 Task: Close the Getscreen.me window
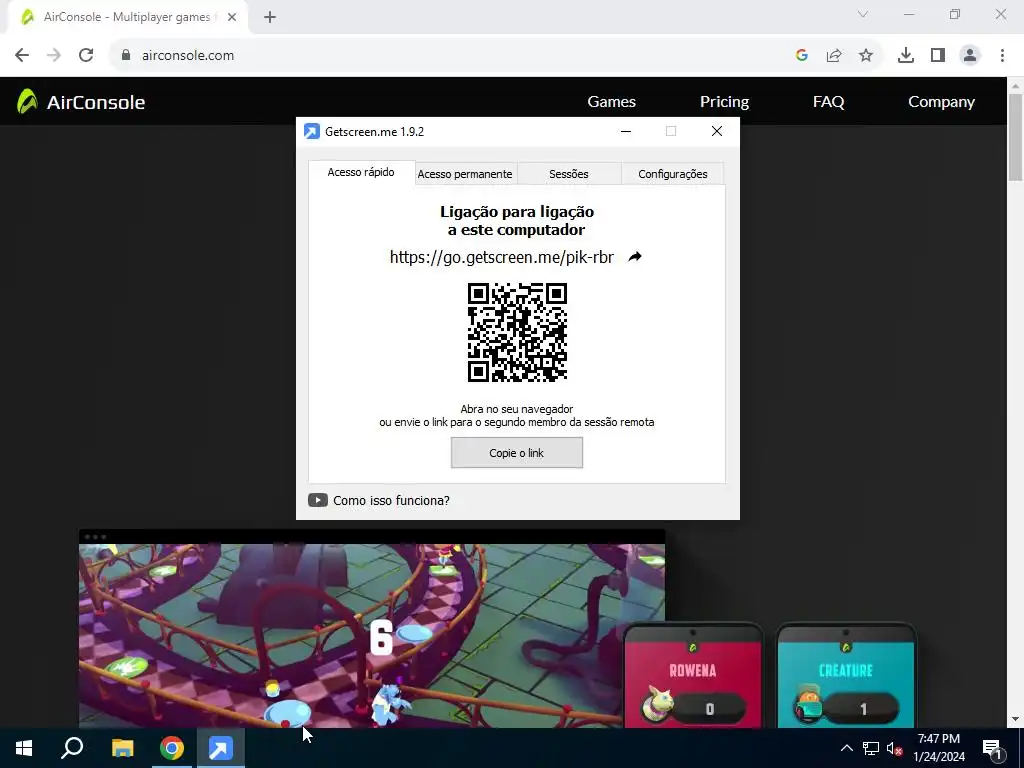[716, 131]
